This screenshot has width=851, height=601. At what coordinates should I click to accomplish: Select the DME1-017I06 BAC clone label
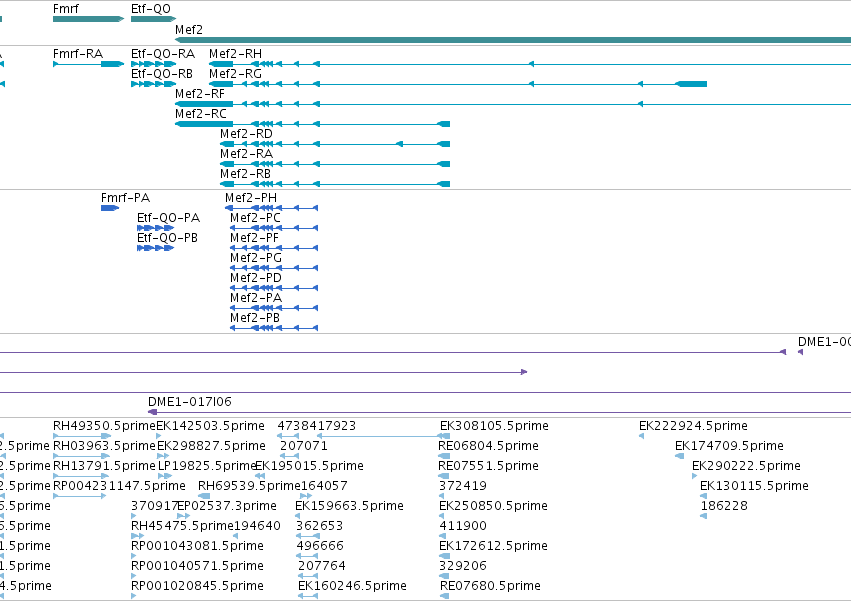[x=190, y=402]
